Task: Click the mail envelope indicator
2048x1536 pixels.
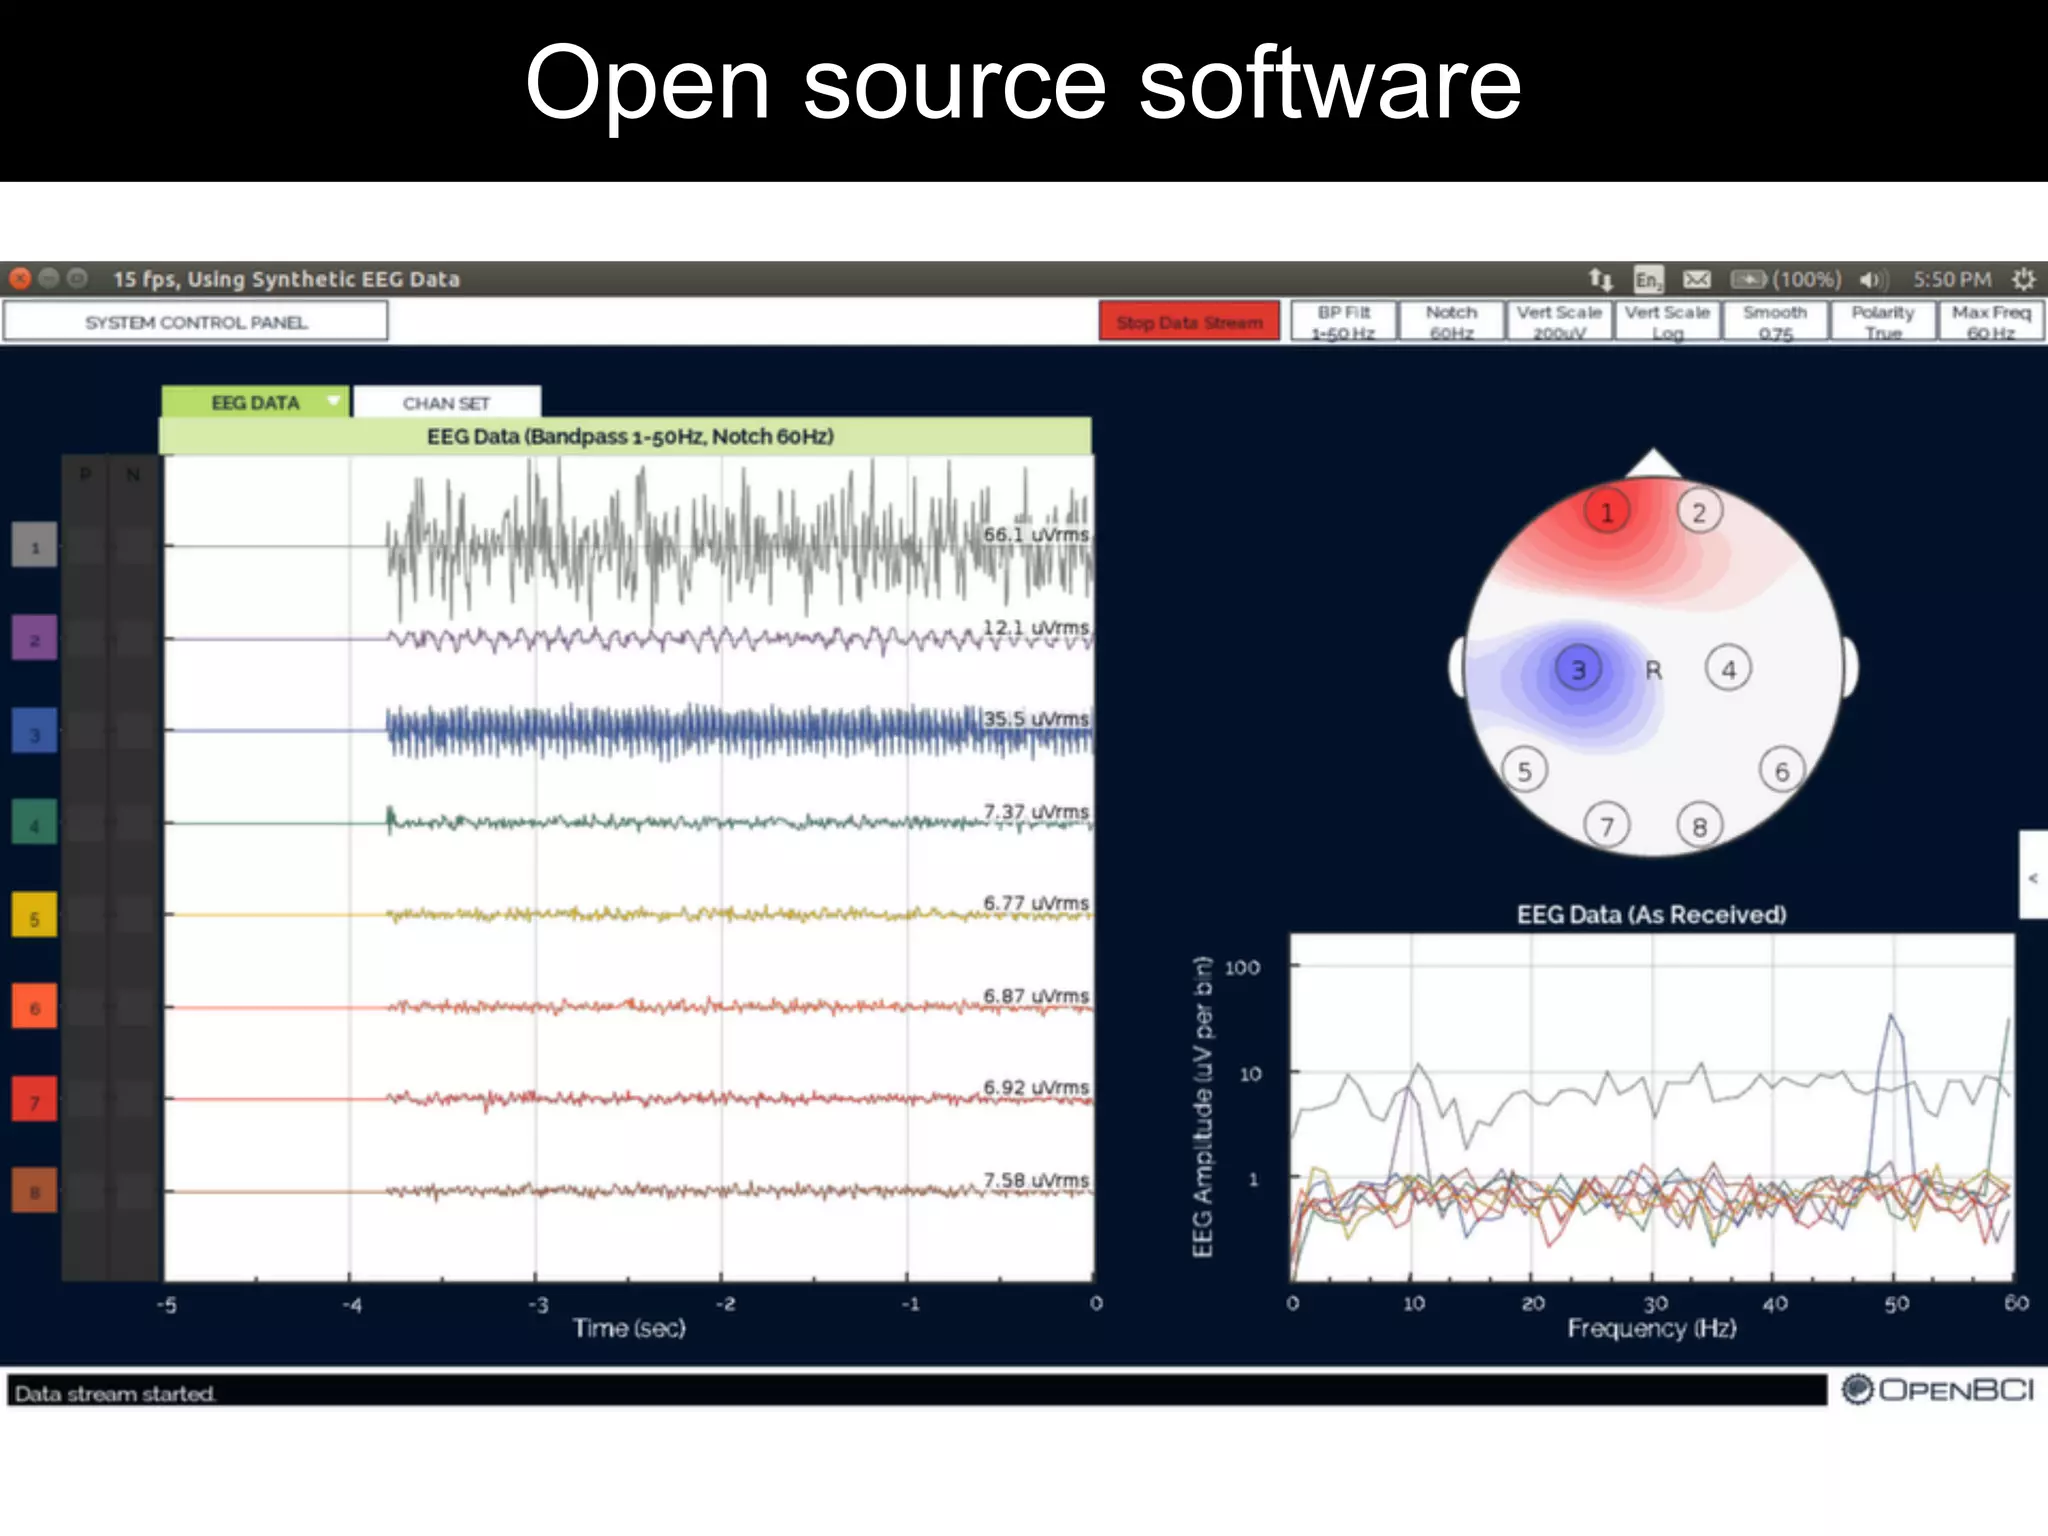Action: point(1696,279)
